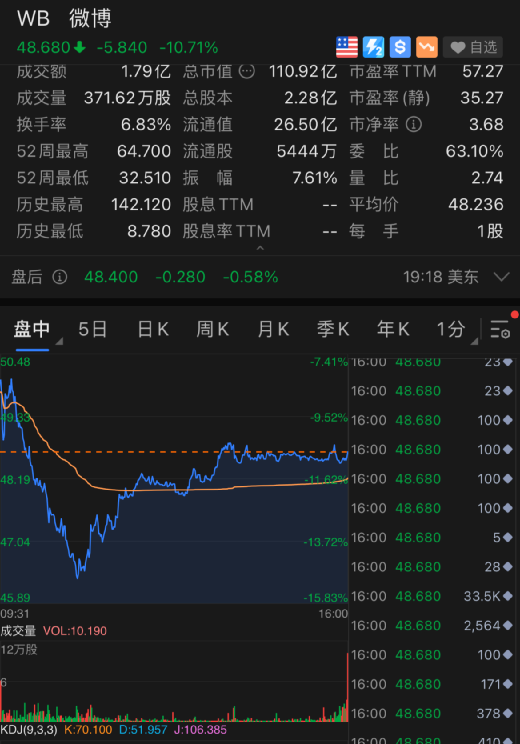Collapse the quote details with the up chevron
Image resolution: width=520 pixels, height=744 pixels.
[x=260, y=248]
